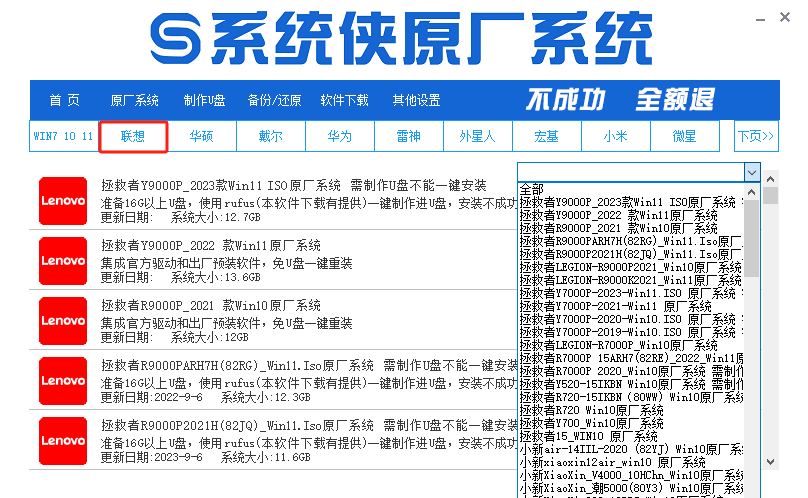
Task: Choose 拯救者Y7000P-2021-Win11 原厂系统 in dropdown
Action: [x=631, y=306]
